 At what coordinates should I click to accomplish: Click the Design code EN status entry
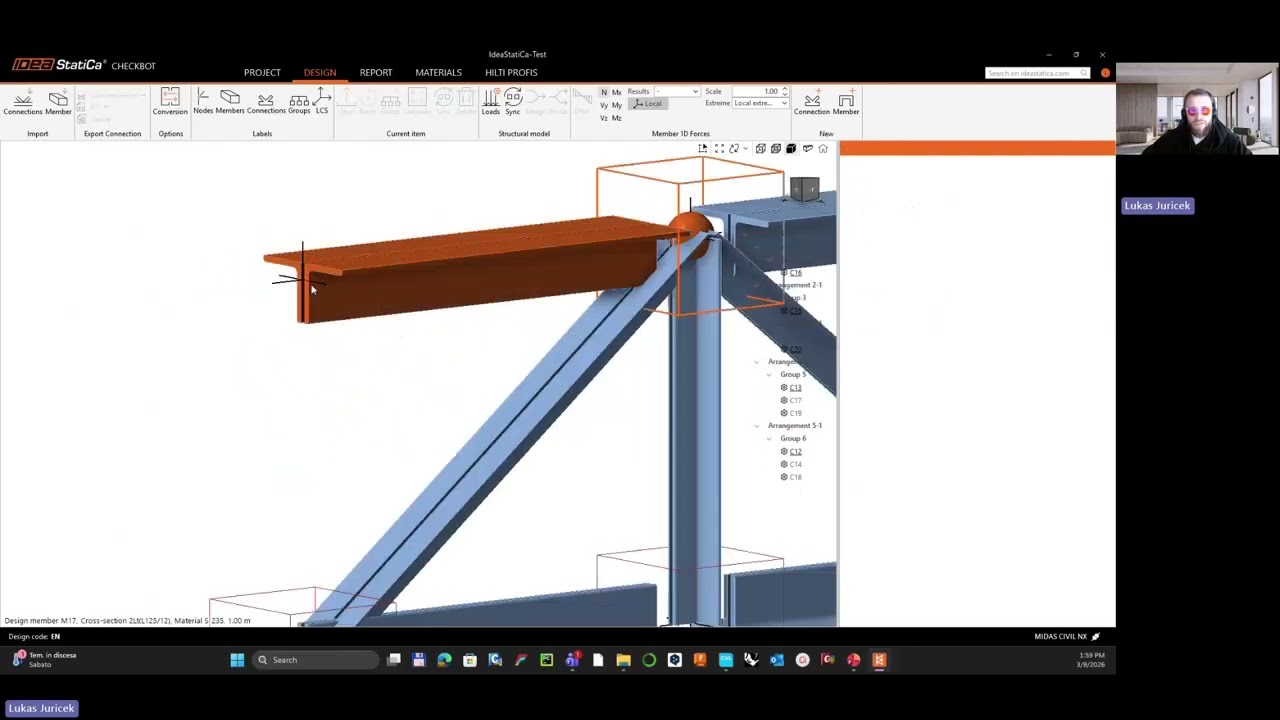(33, 637)
